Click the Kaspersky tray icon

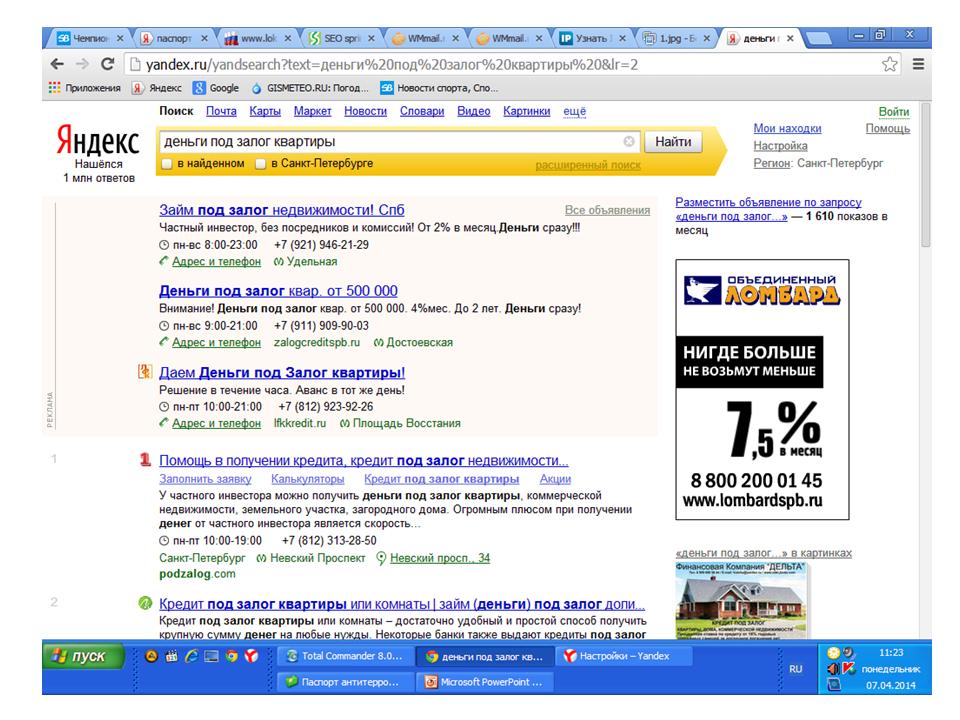pyautogui.click(x=848, y=669)
